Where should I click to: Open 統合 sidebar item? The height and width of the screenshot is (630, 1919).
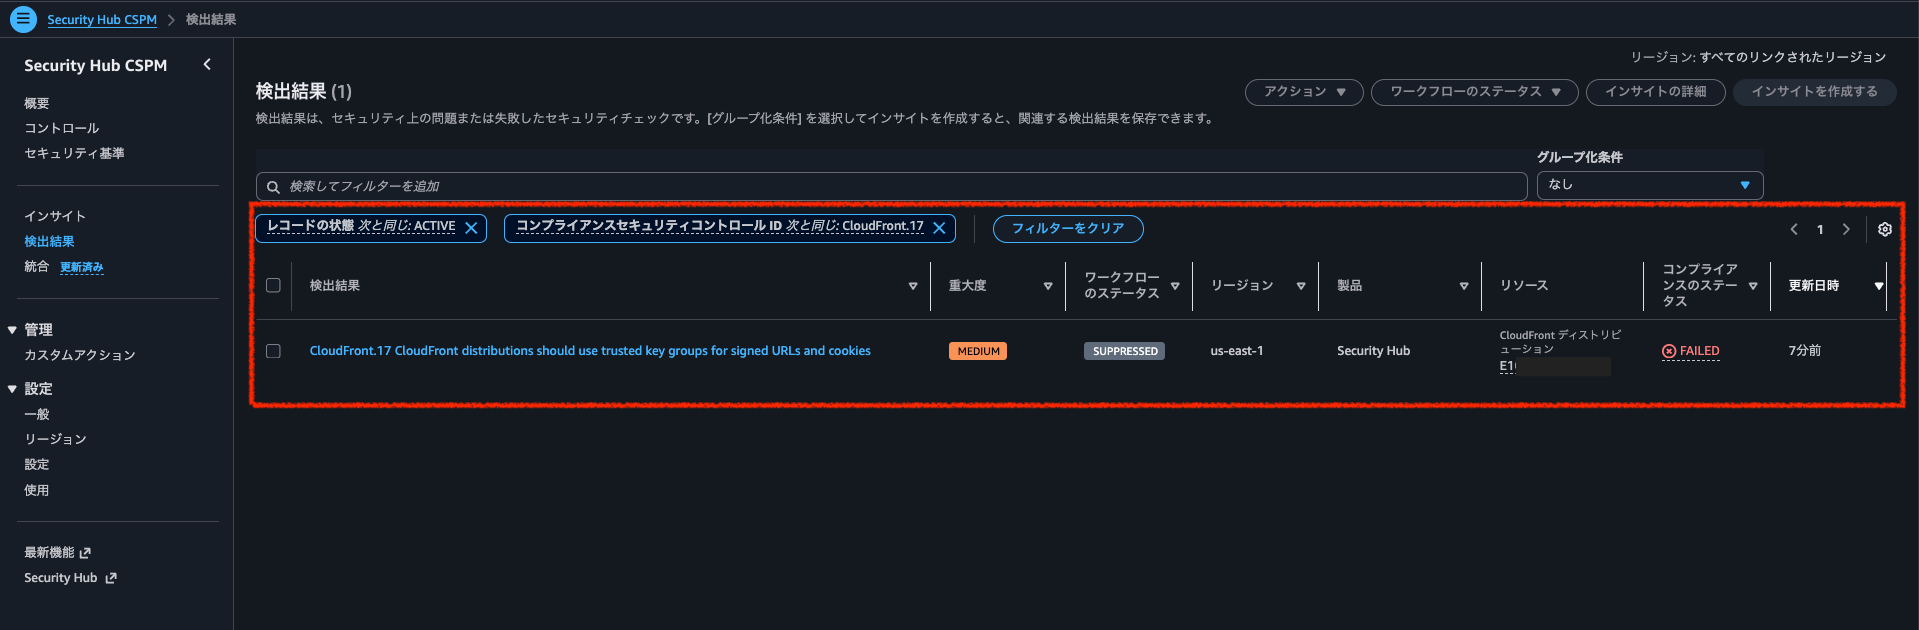coord(37,266)
